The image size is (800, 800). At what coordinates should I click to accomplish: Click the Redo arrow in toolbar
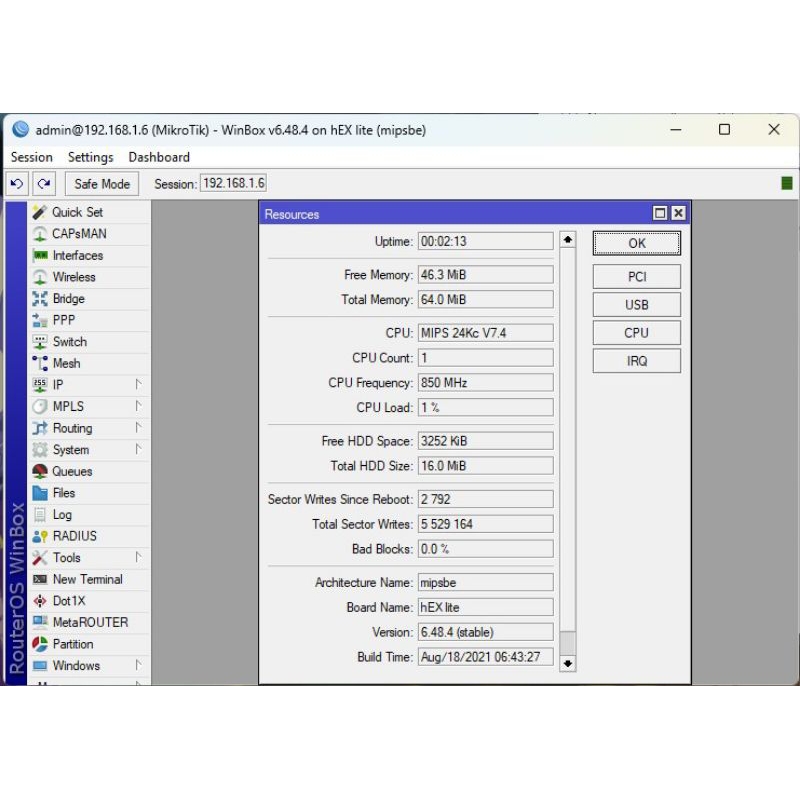tap(43, 184)
